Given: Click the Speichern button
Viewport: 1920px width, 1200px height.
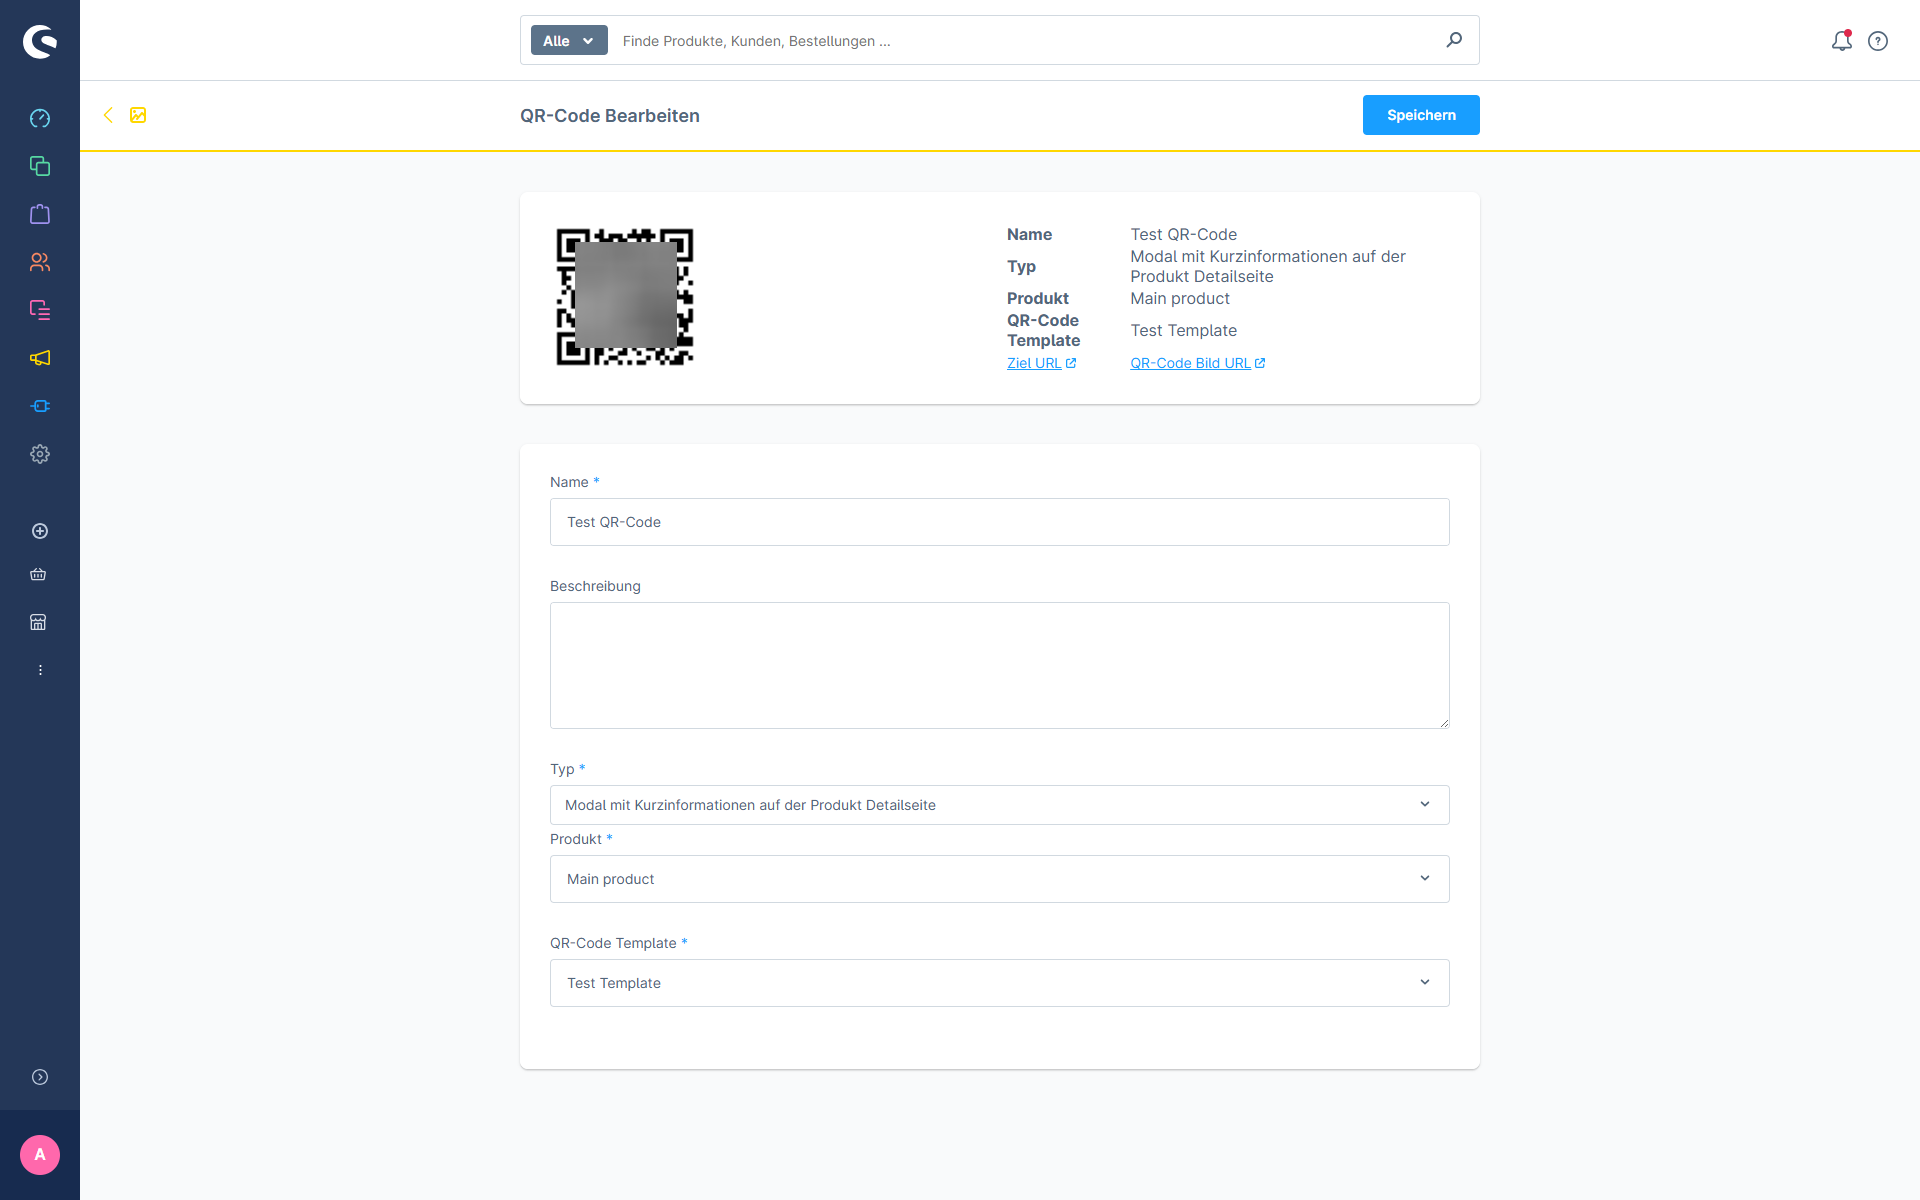Looking at the screenshot, I should click(1421, 115).
